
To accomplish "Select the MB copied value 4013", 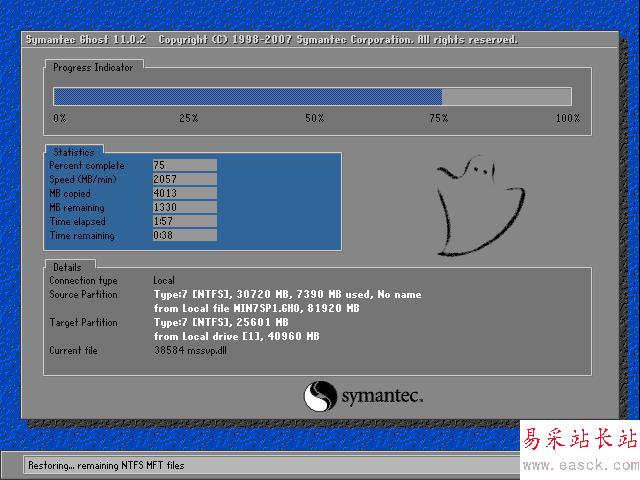I will (x=185, y=193).
